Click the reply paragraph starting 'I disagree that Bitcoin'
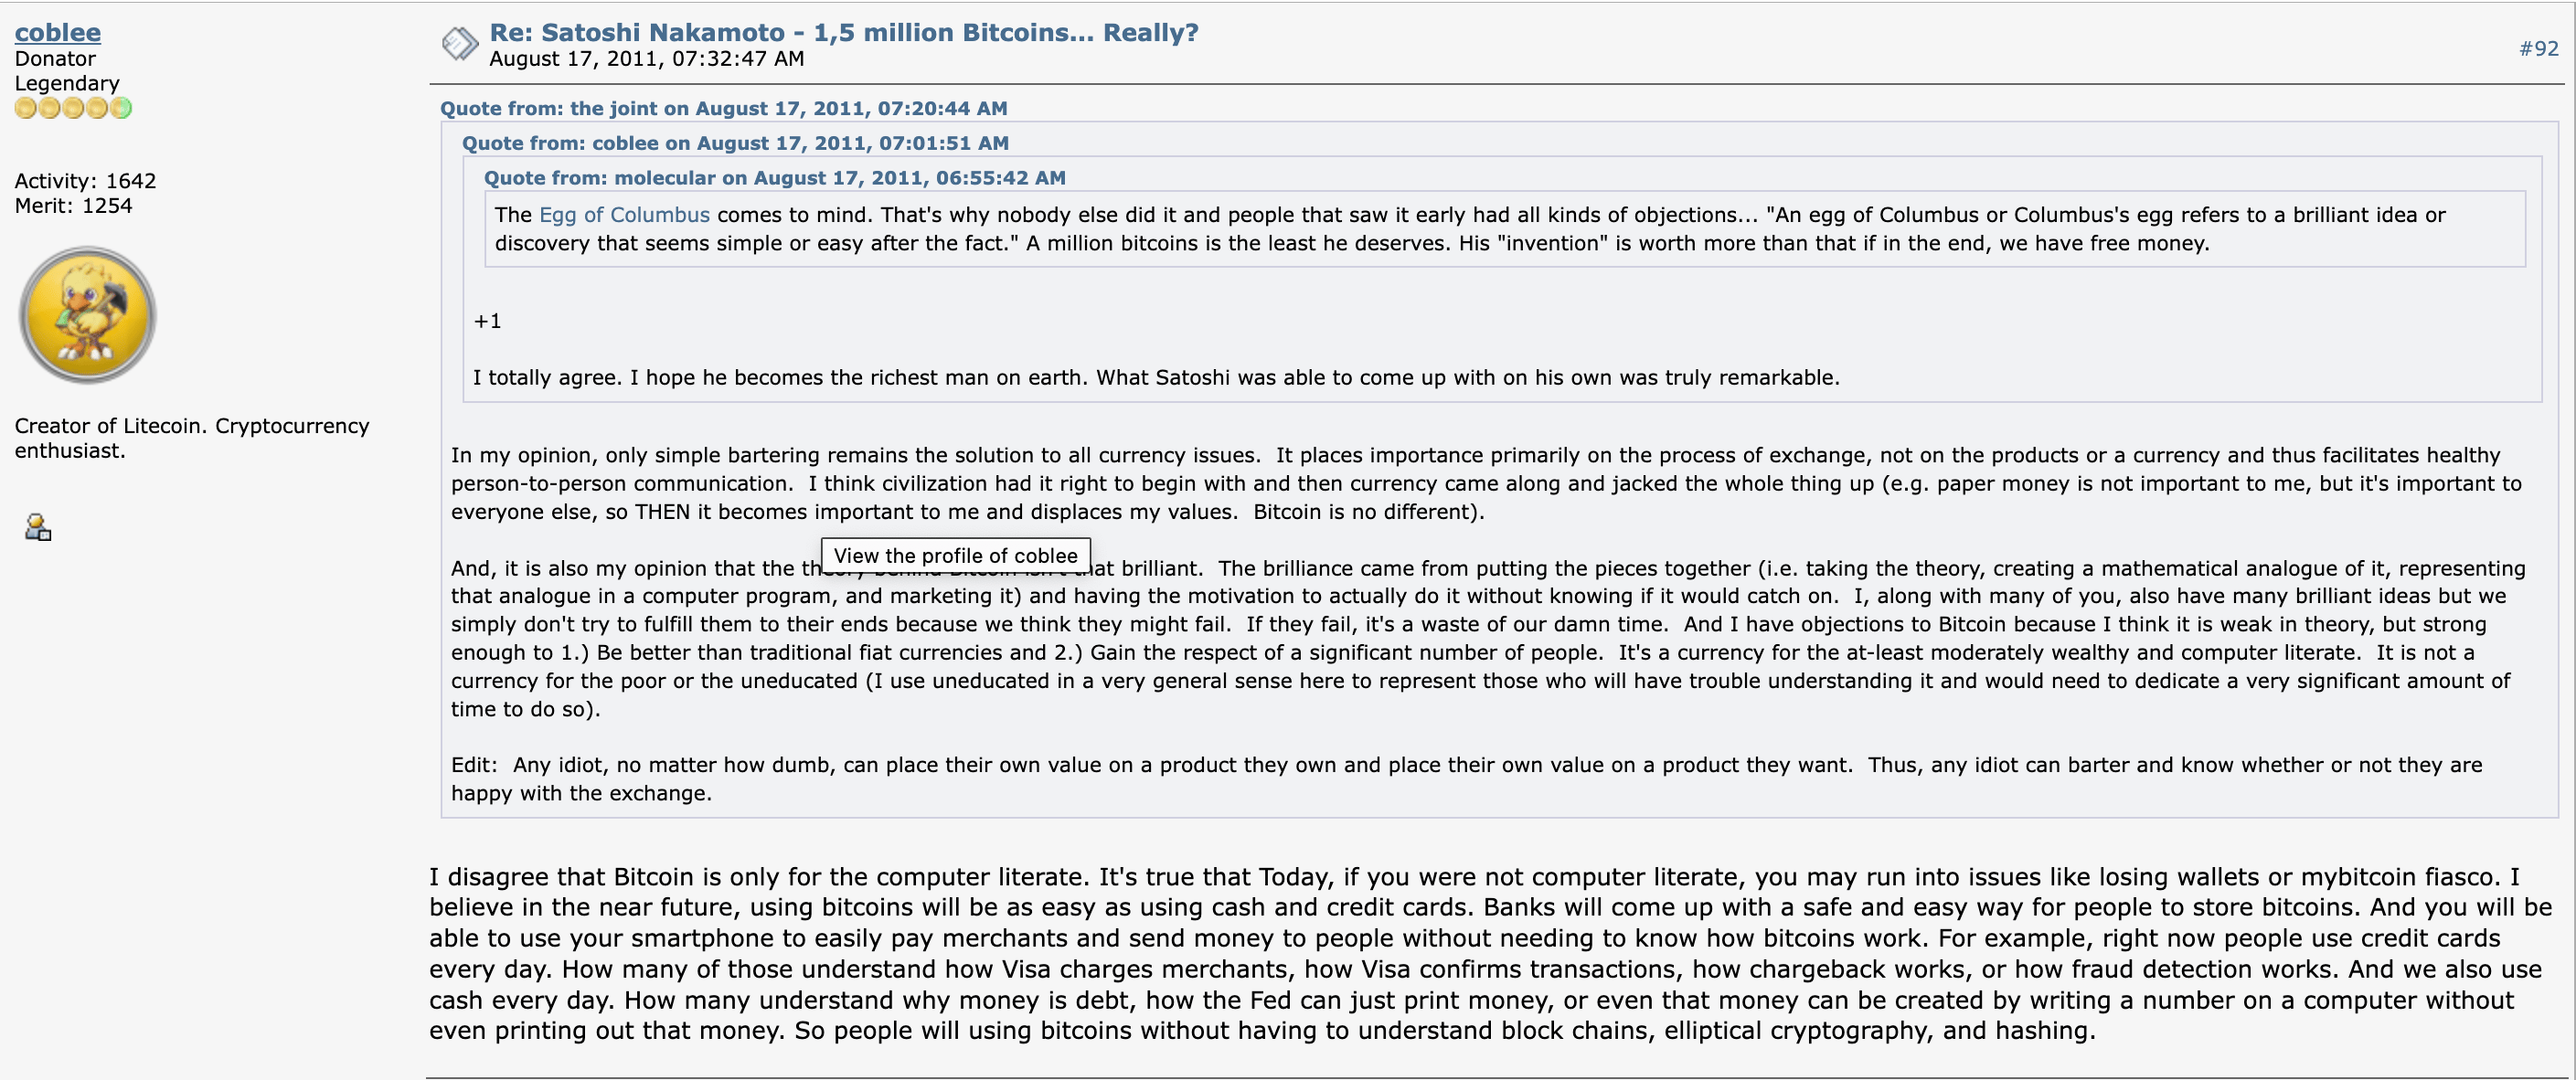This screenshot has height=1080, width=2576. point(1490,953)
